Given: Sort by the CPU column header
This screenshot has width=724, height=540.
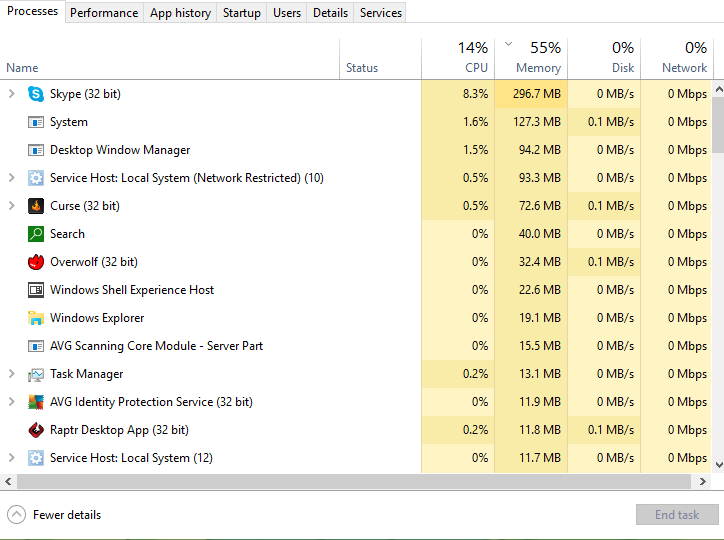Looking at the screenshot, I should [458, 59].
